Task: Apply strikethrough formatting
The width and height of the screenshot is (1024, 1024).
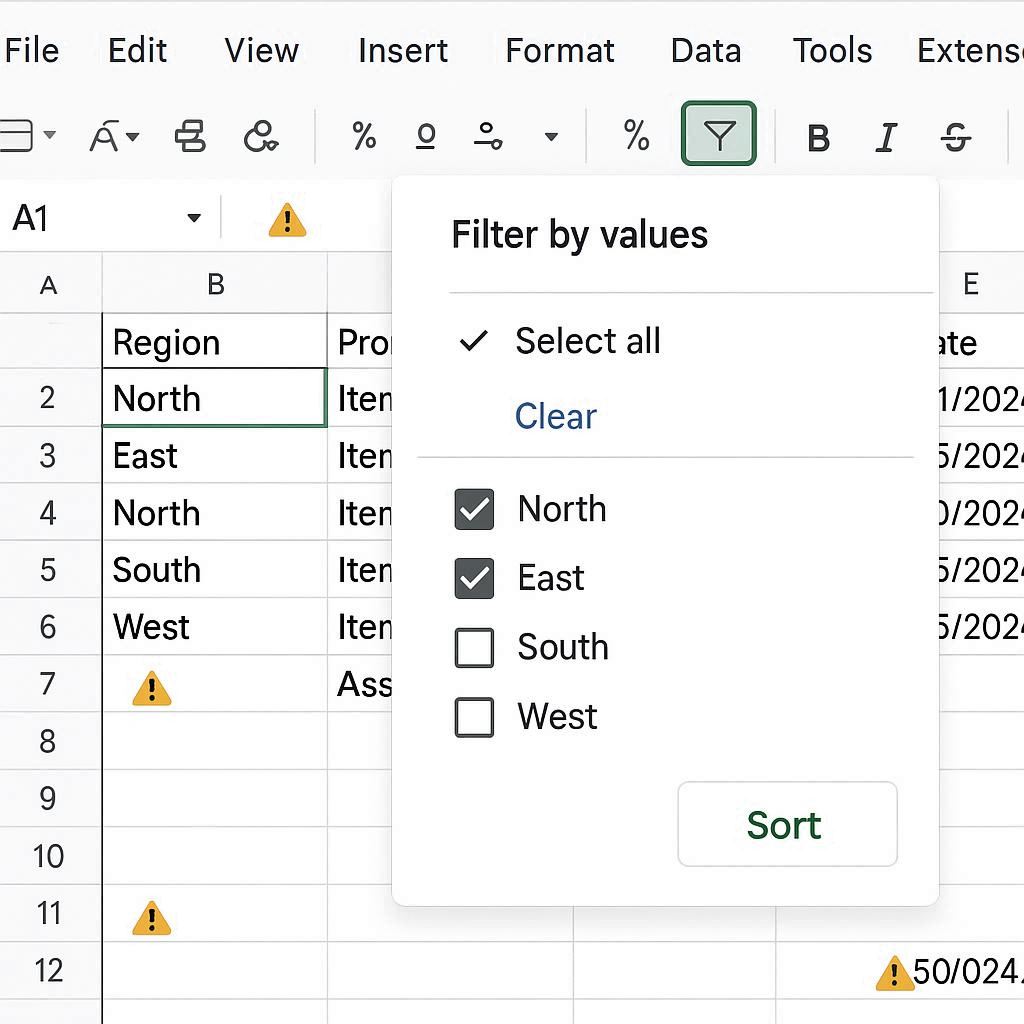Action: pyautogui.click(x=955, y=138)
